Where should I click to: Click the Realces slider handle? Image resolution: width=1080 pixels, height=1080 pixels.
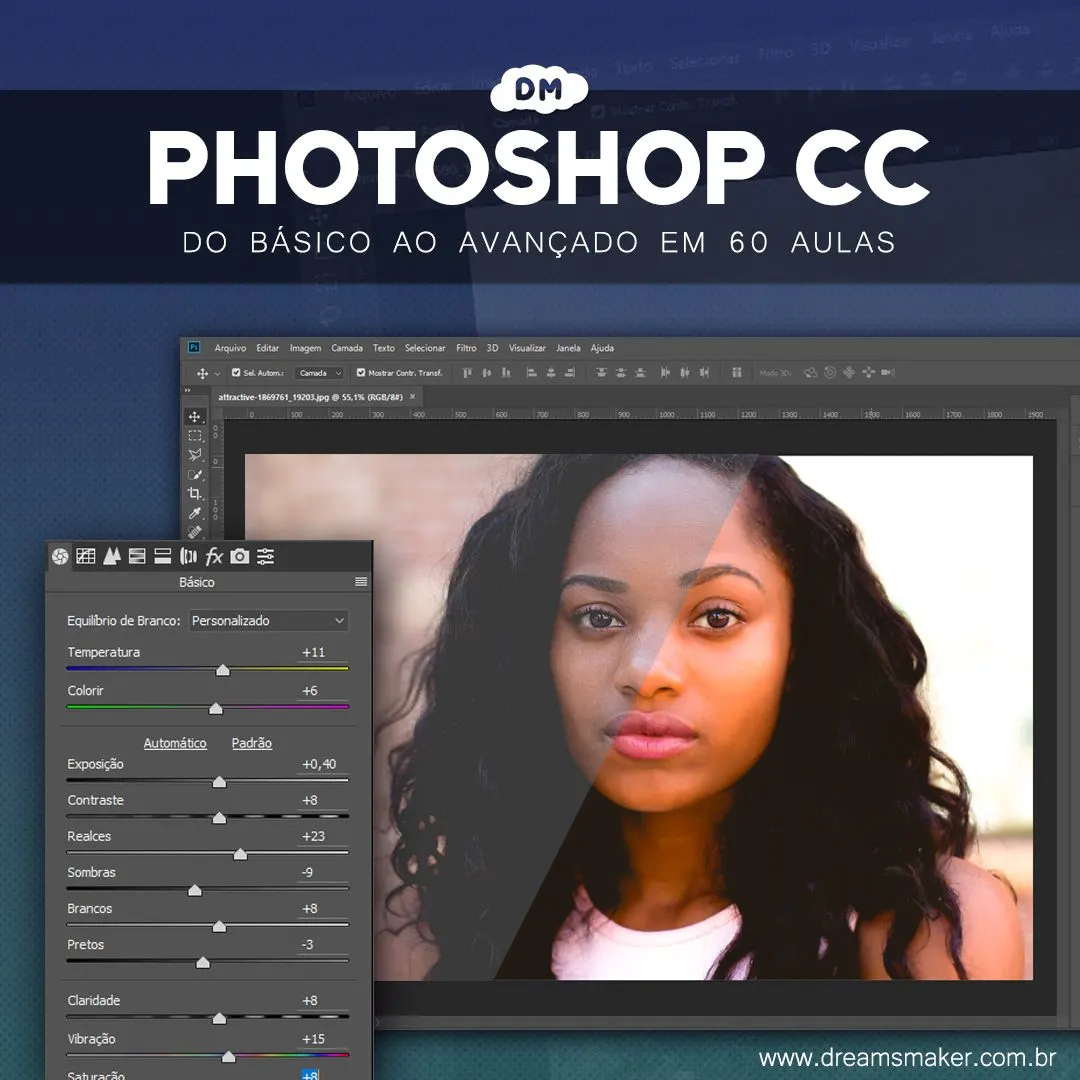[240, 854]
